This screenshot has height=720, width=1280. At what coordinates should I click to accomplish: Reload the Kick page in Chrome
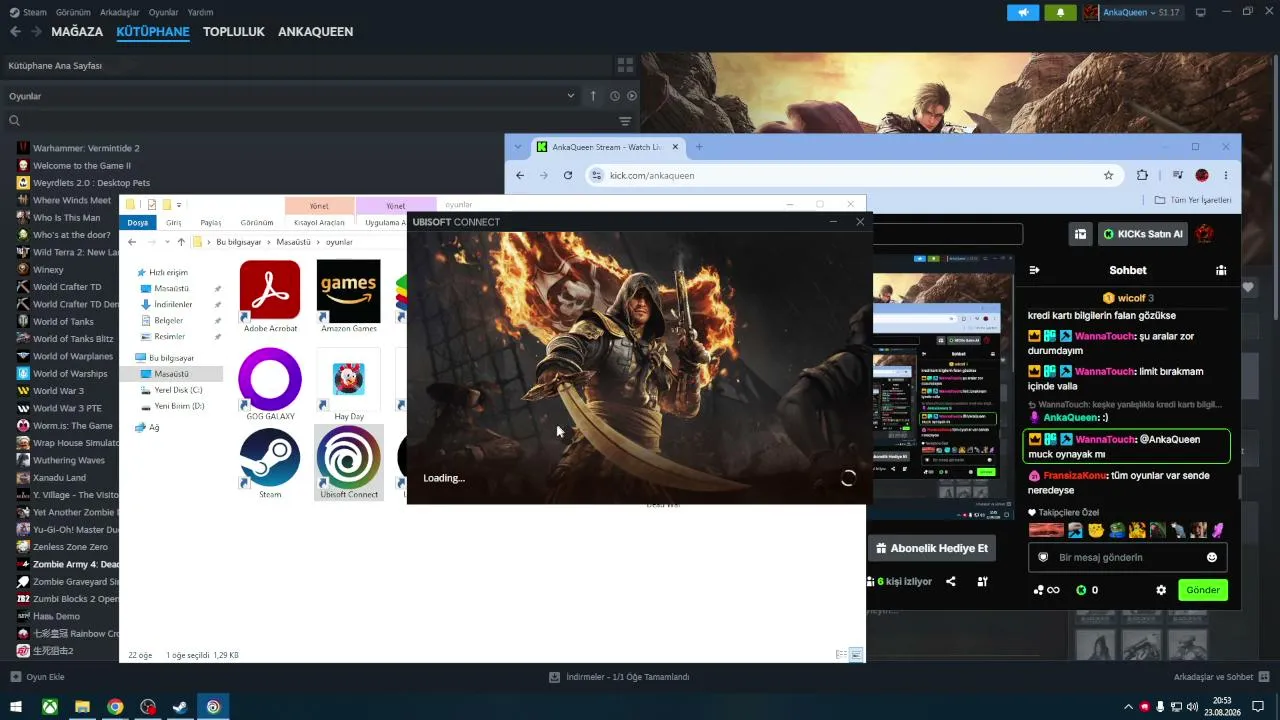568,175
